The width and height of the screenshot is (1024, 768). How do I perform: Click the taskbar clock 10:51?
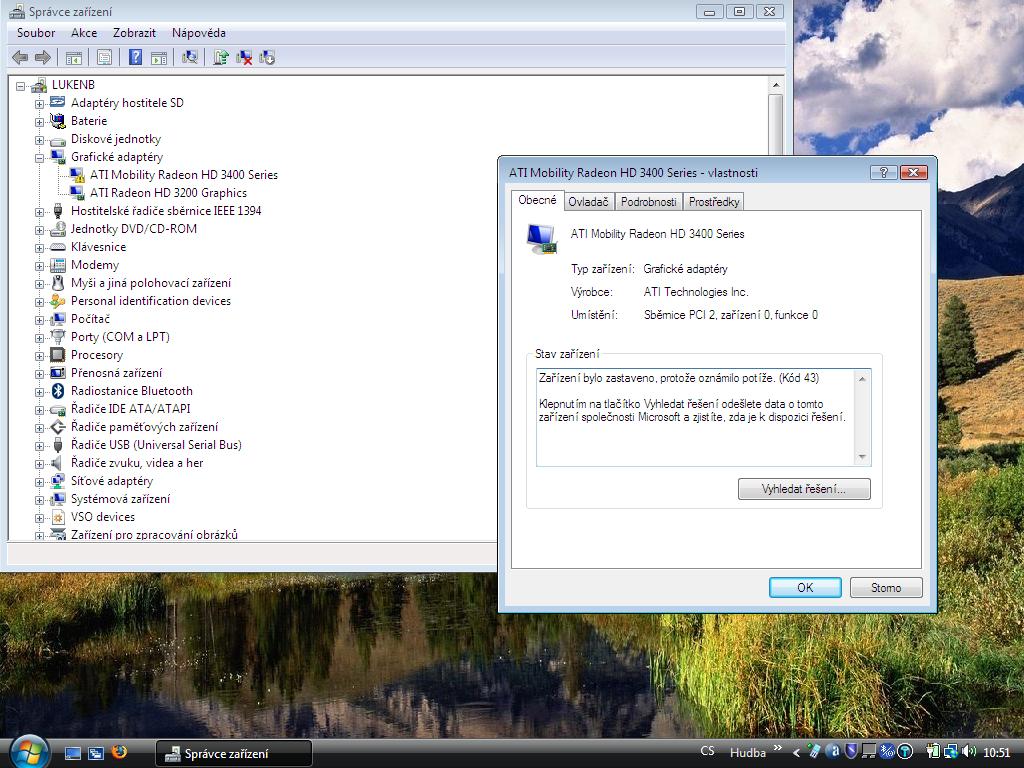pos(997,752)
